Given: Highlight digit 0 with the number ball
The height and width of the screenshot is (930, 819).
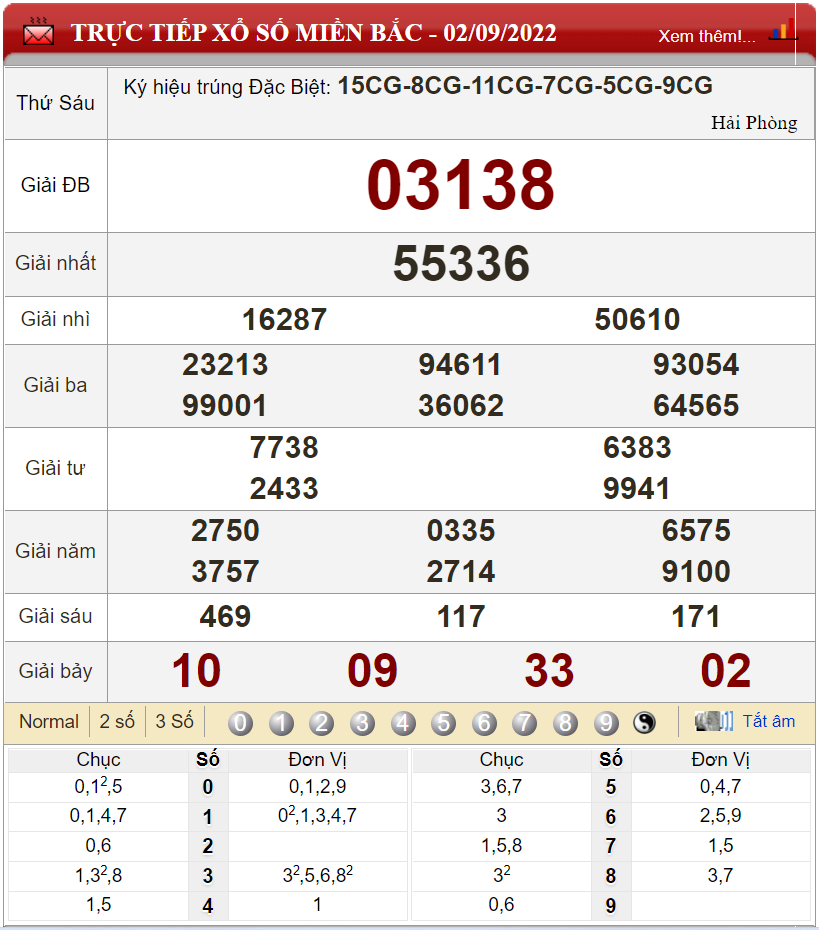Looking at the screenshot, I should [x=240, y=723].
